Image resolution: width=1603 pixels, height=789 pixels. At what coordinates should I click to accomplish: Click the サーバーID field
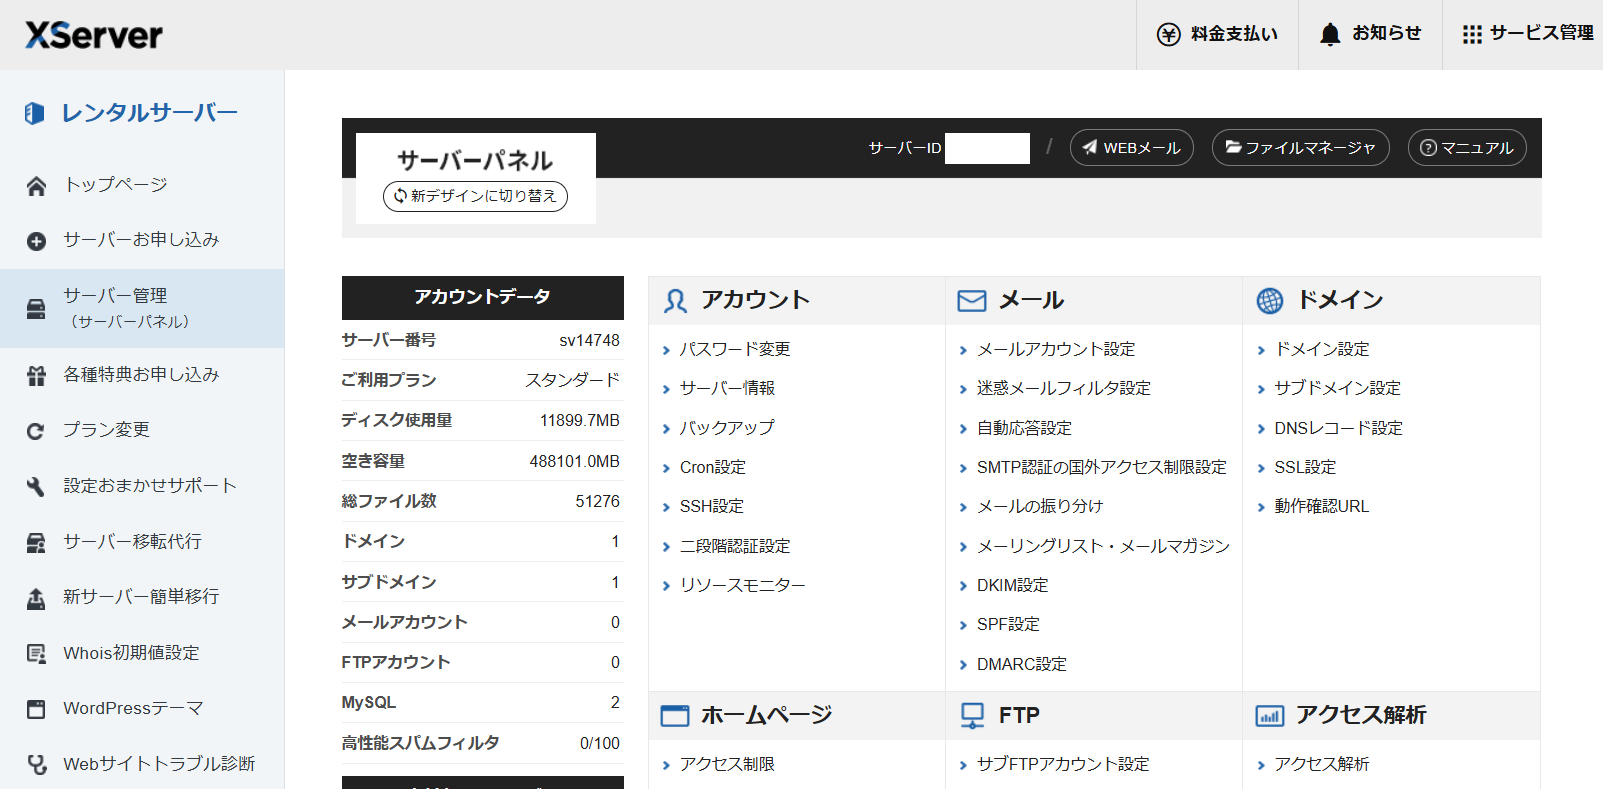pyautogui.click(x=987, y=148)
